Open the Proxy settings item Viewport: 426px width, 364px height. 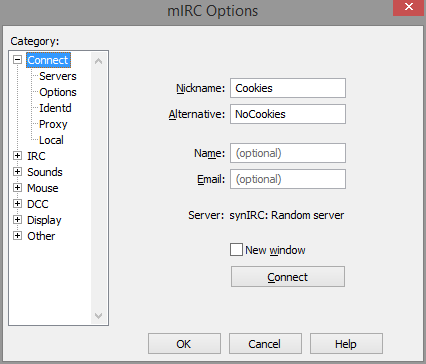click(53, 124)
